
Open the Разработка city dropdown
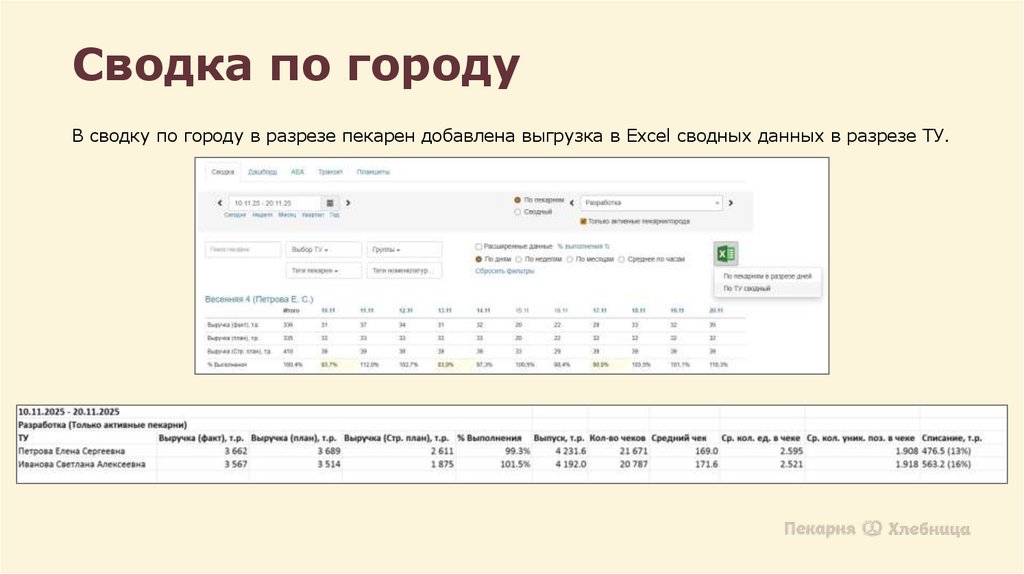pyautogui.click(x=651, y=203)
